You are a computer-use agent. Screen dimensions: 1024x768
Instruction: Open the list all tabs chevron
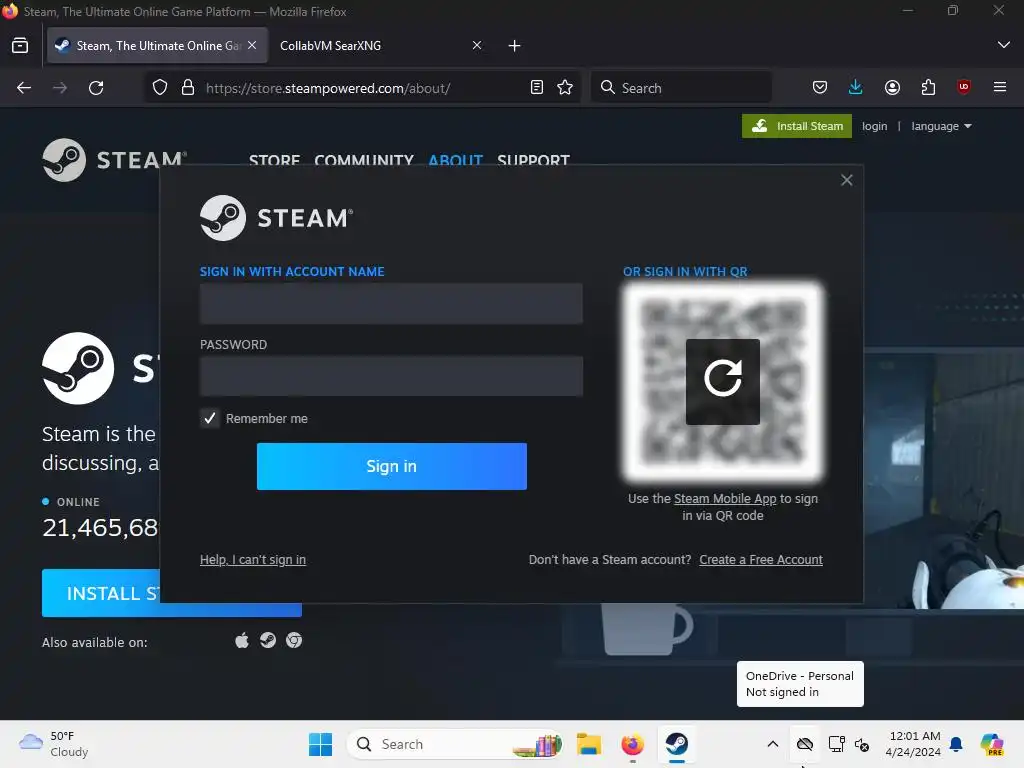pos(1003,45)
